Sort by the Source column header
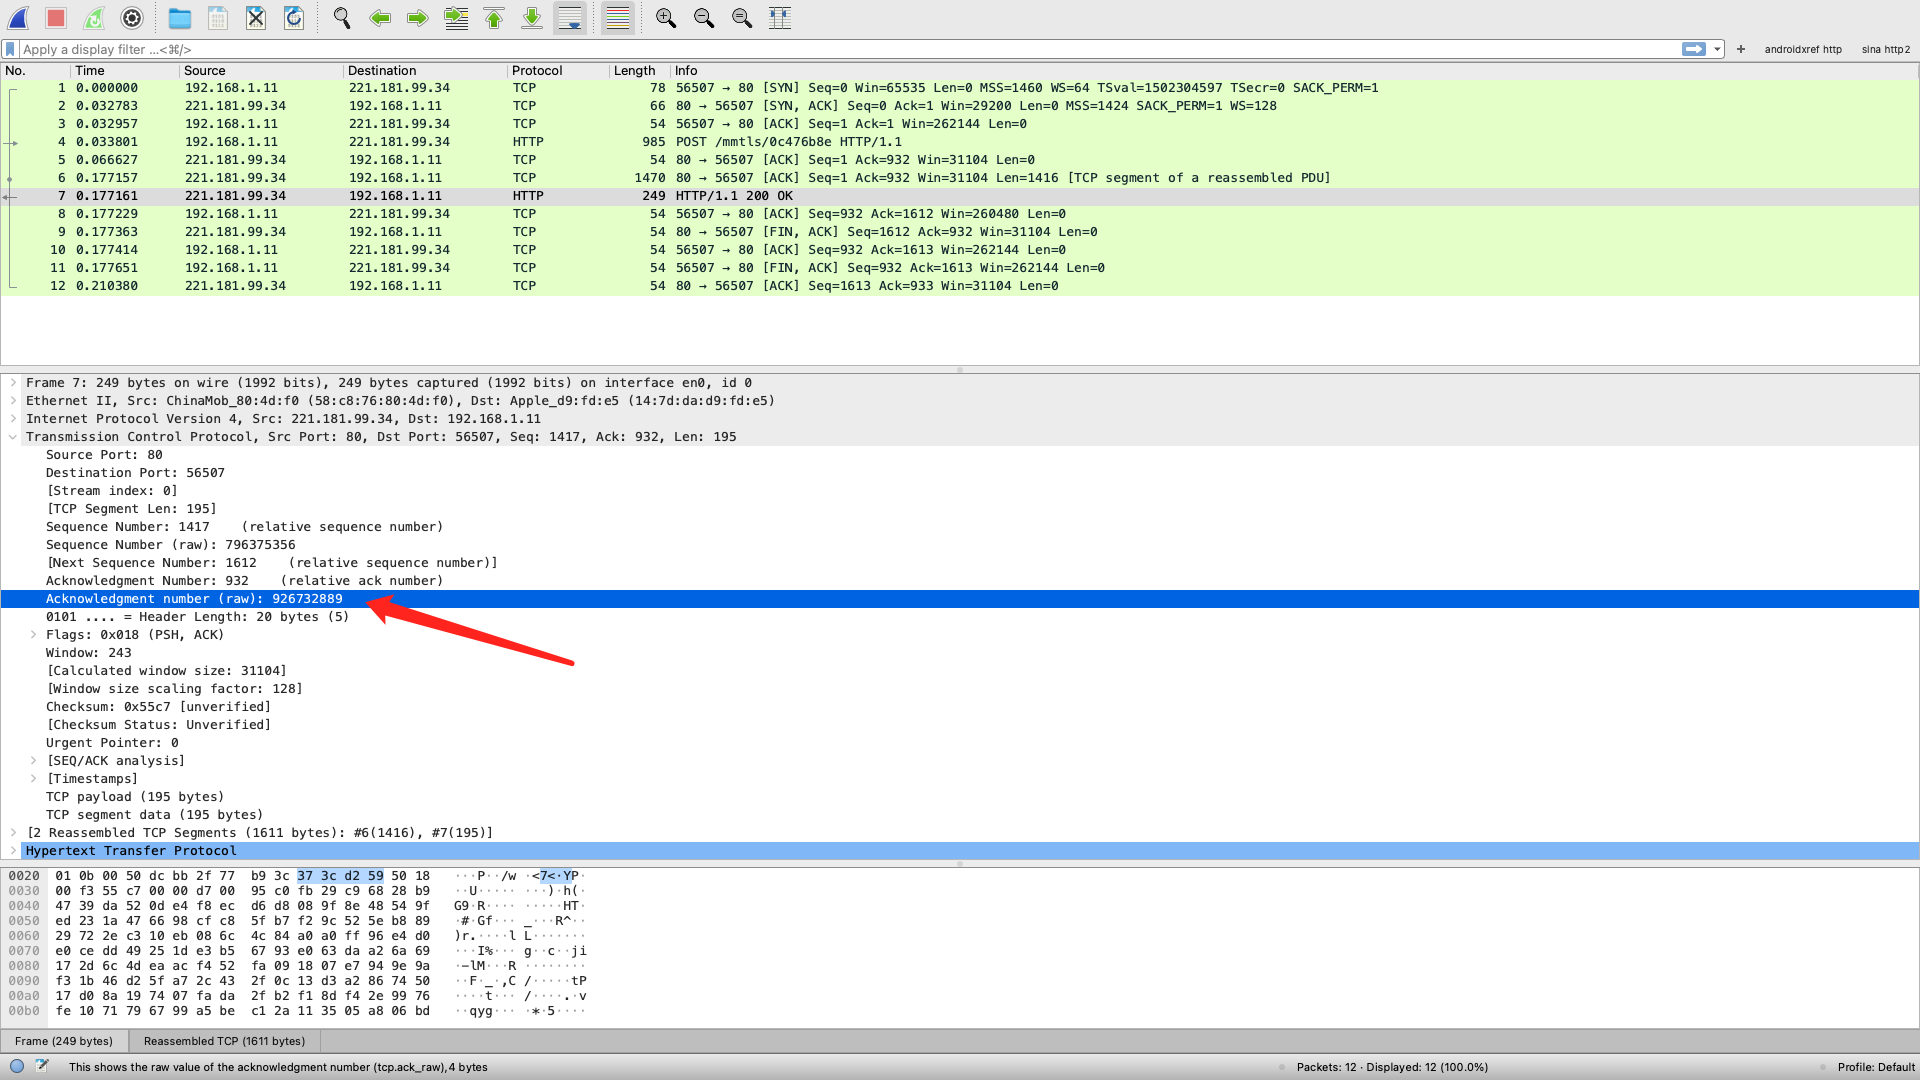This screenshot has width=1920, height=1080. [x=261, y=71]
